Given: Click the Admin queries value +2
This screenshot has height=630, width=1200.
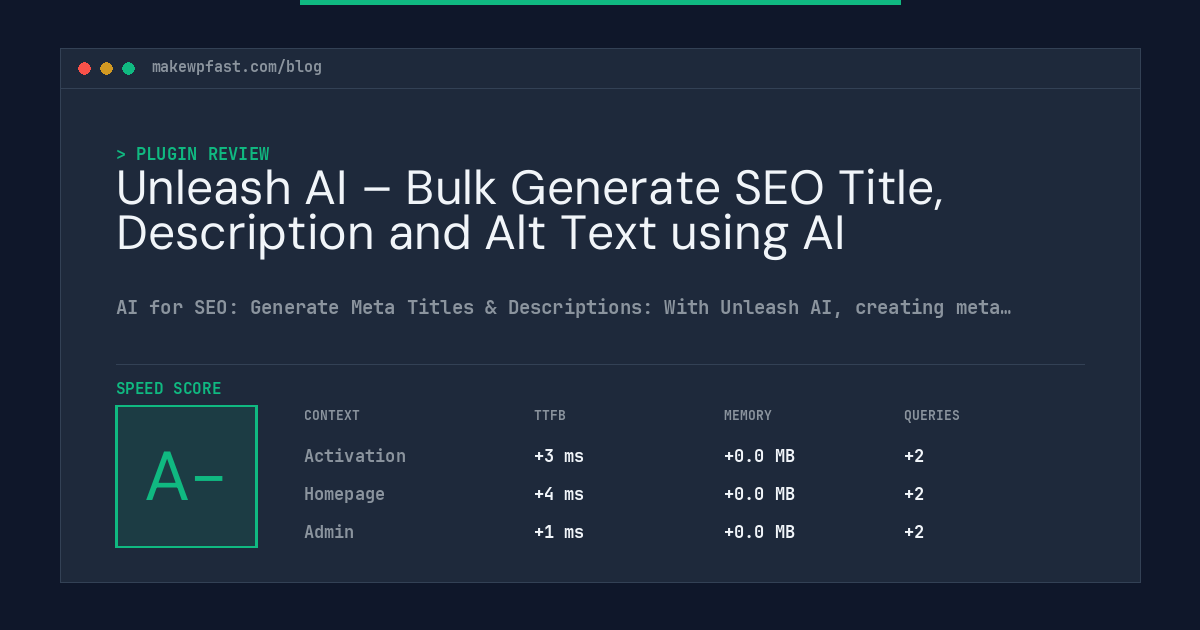Looking at the screenshot, I should pyautogui.click(x=914, y=532).
